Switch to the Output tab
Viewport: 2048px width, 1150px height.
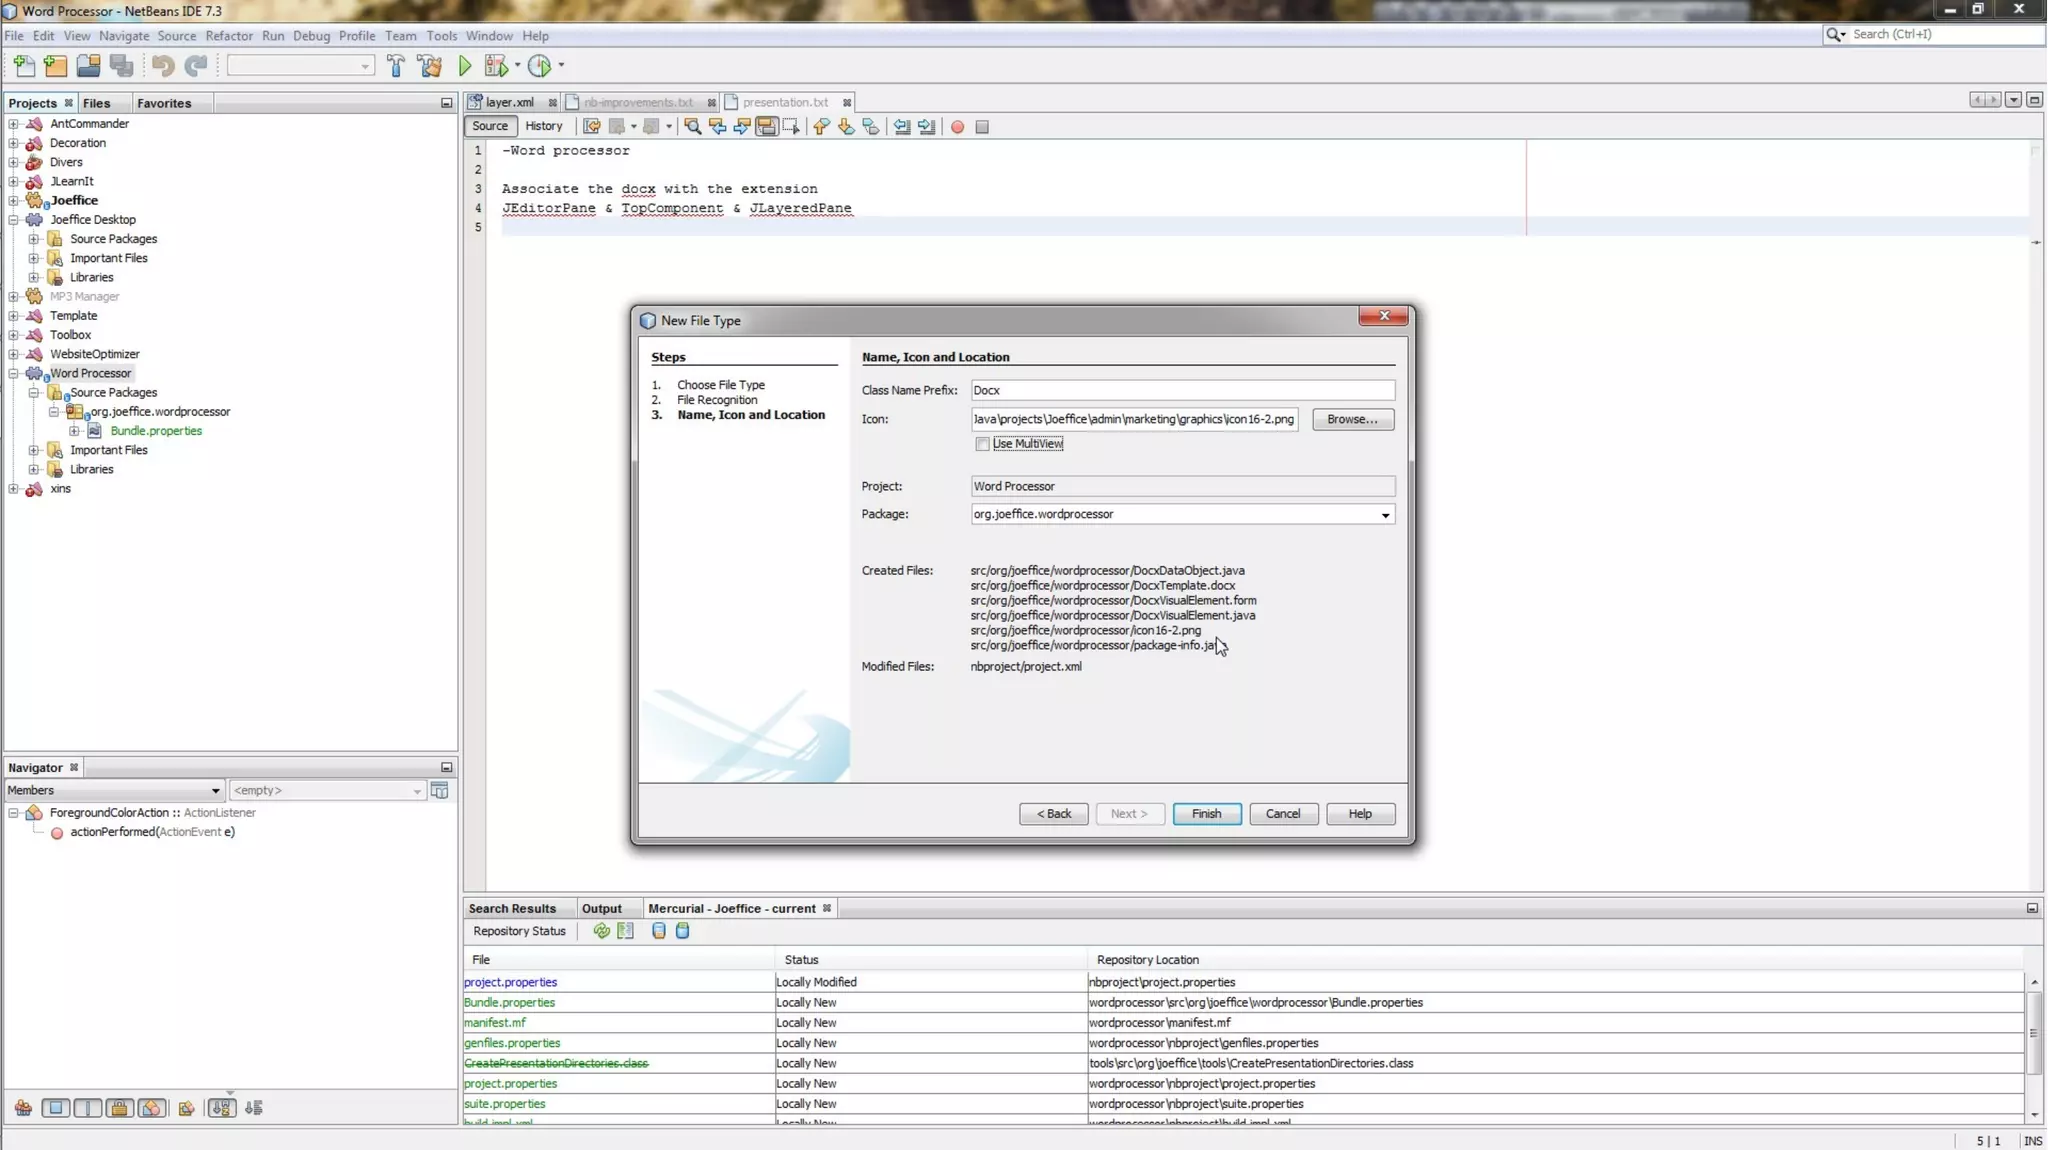click(x=601, y=908)
